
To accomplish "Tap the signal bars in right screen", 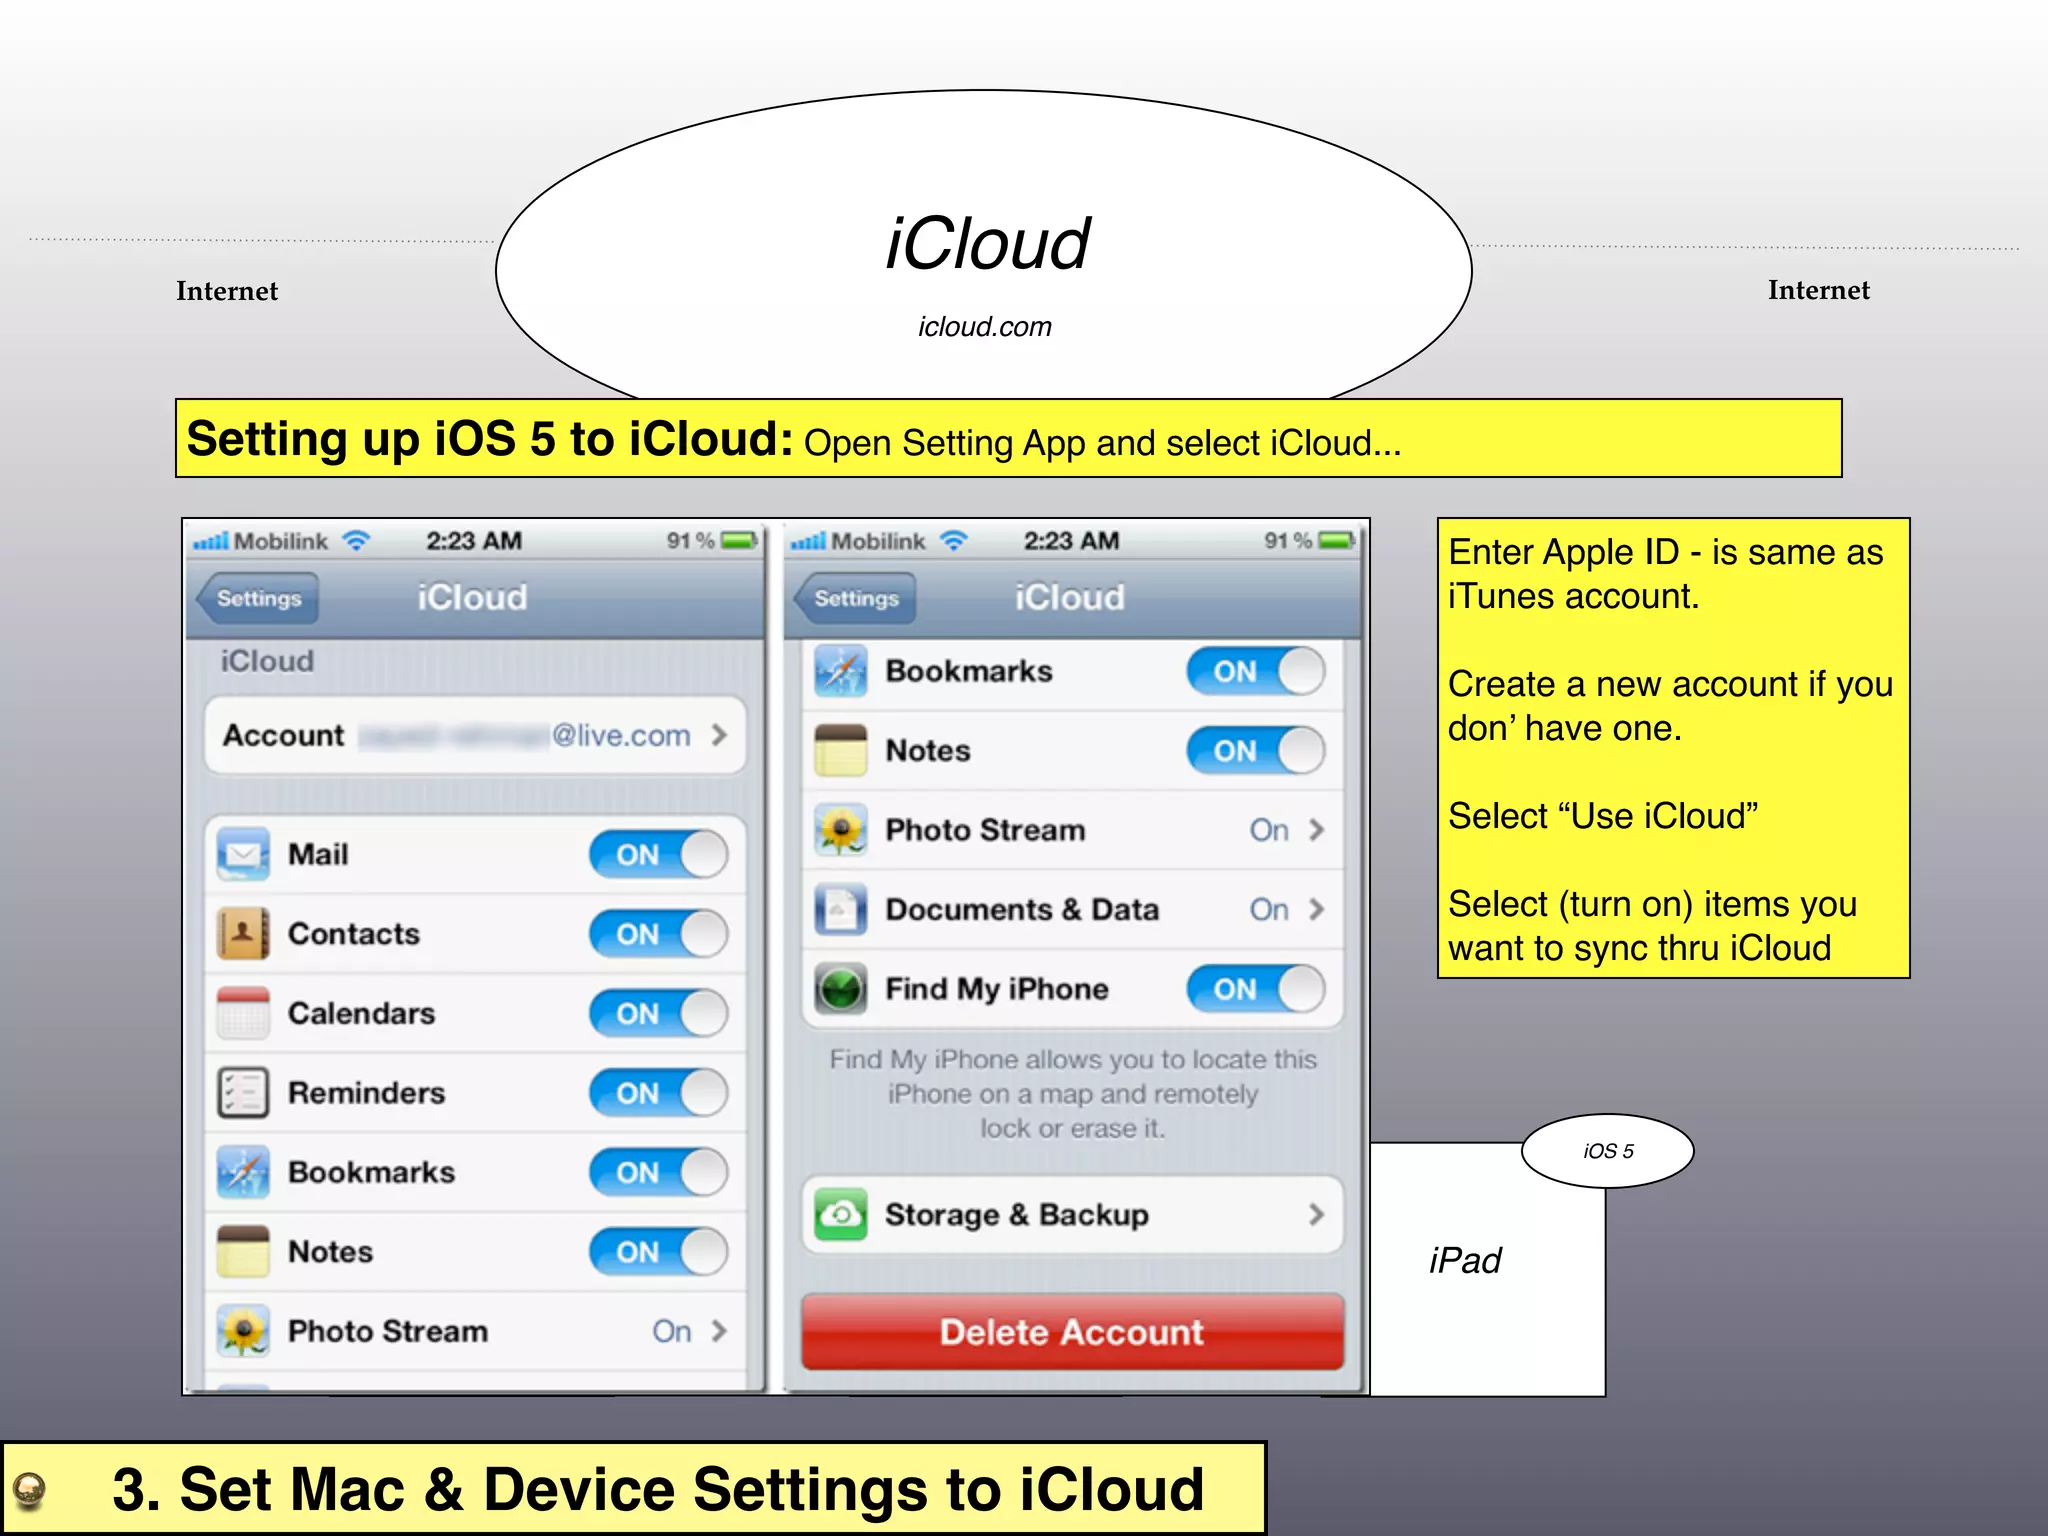I will pyautogui.click(x=808, y=541).
